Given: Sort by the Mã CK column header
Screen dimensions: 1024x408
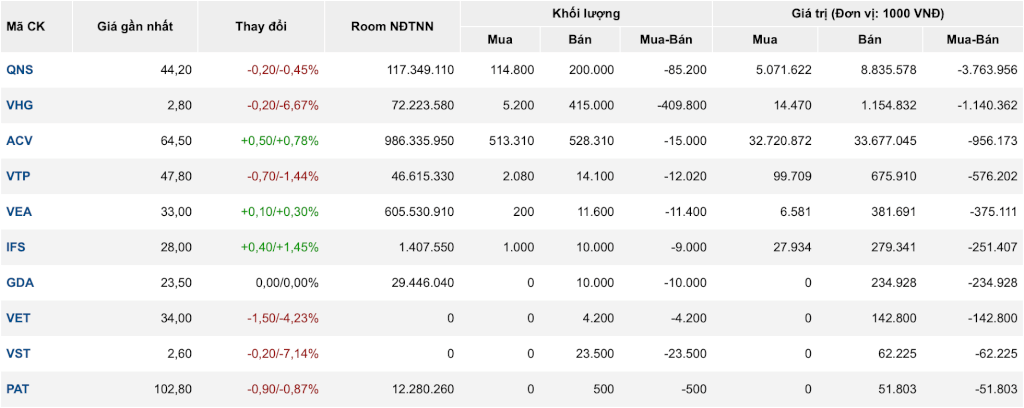Looking at the screenshot, I should tap(23, 27).
